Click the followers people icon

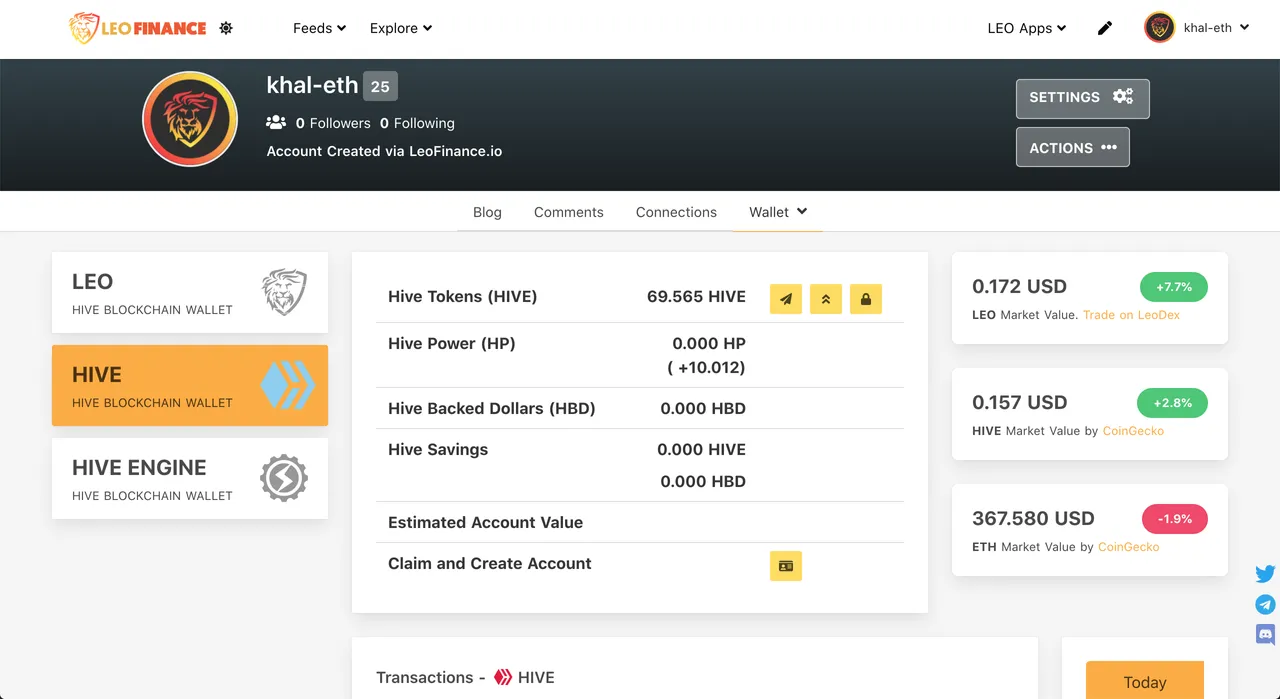[276, 122]
